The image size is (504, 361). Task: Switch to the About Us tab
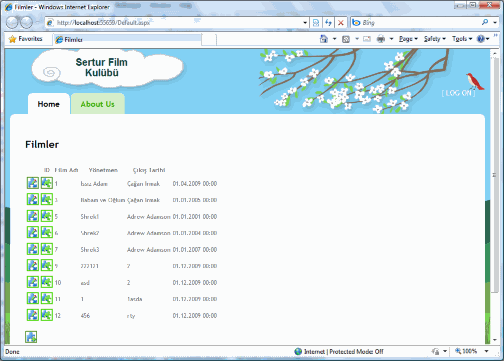(x=98, y=104)
